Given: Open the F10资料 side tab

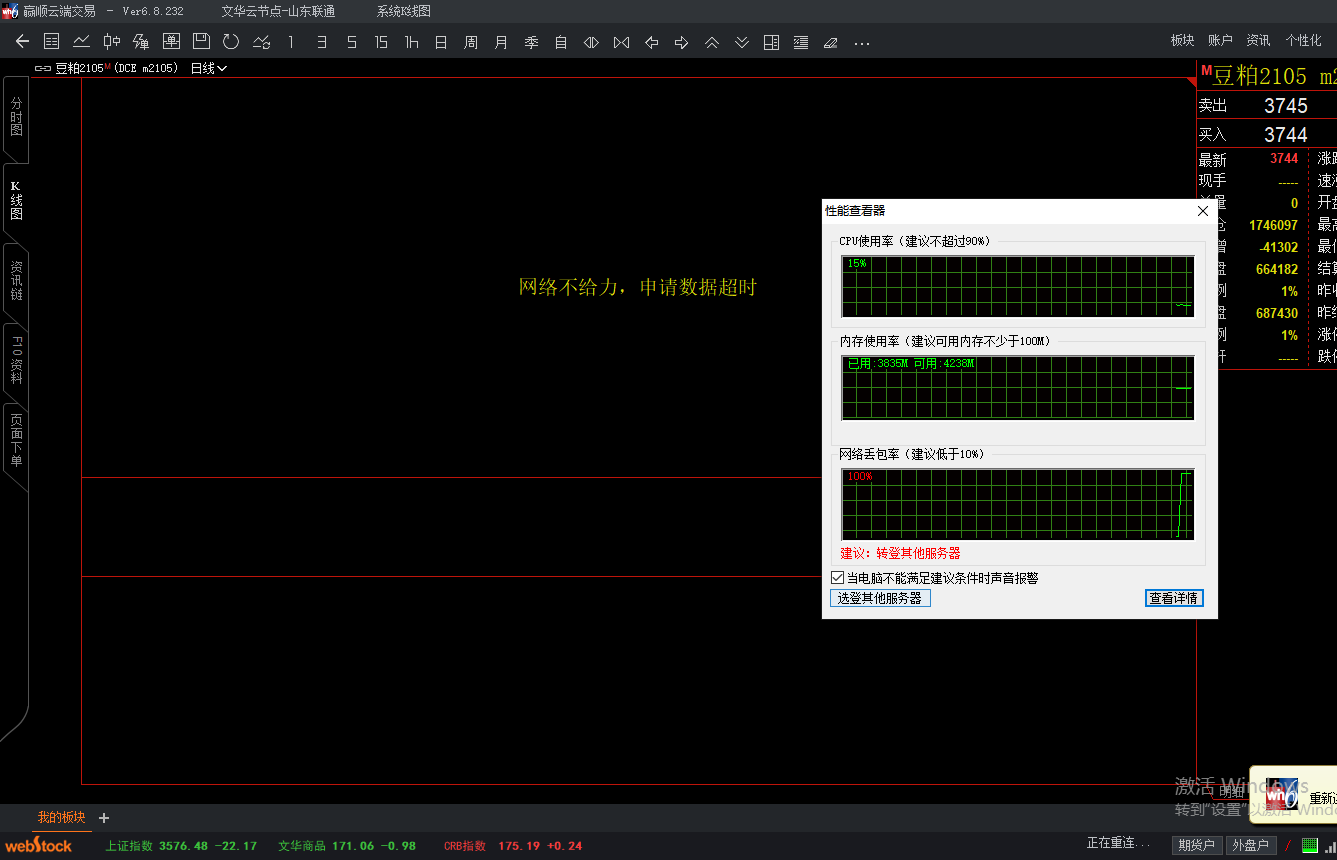Looking at the screenshot, I should click(x=16, y=360).
